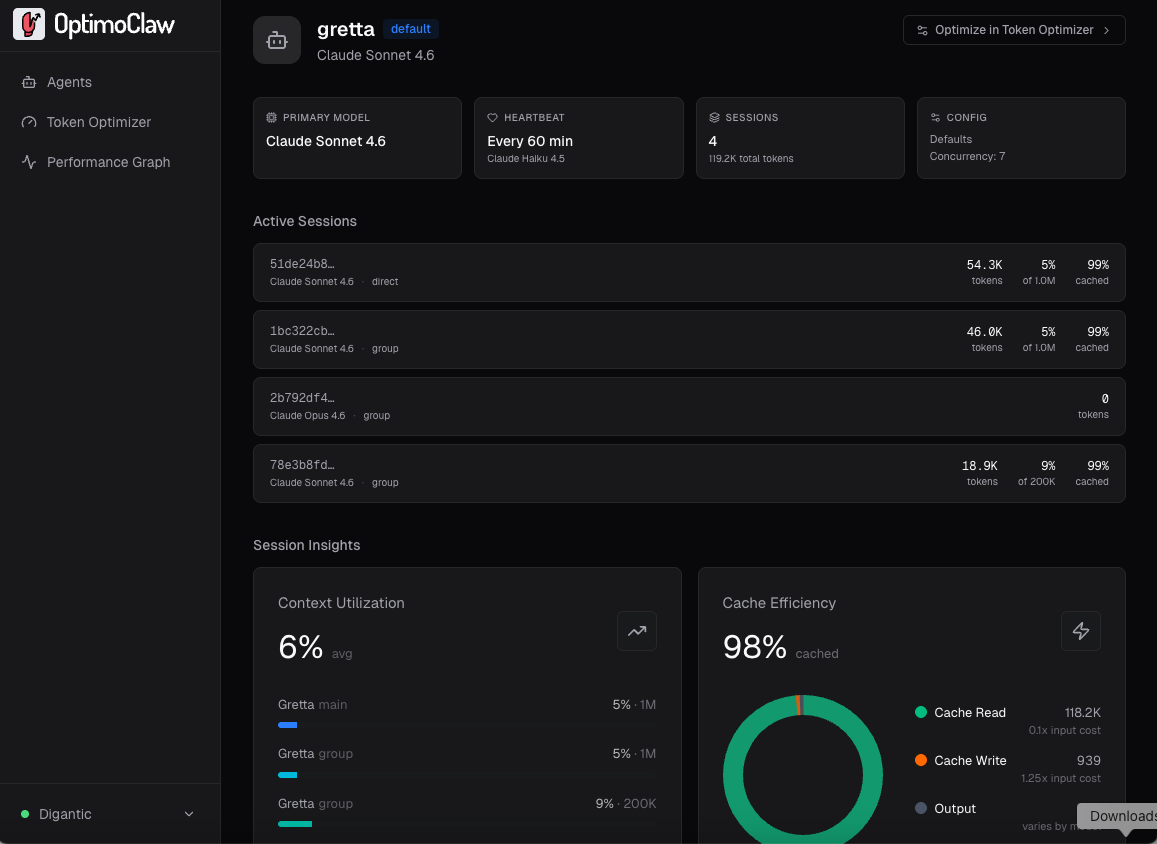This screenshot has width=1157, height=844.
Task: Click the default badge next to gretta
Action: (x=410, y=29)
